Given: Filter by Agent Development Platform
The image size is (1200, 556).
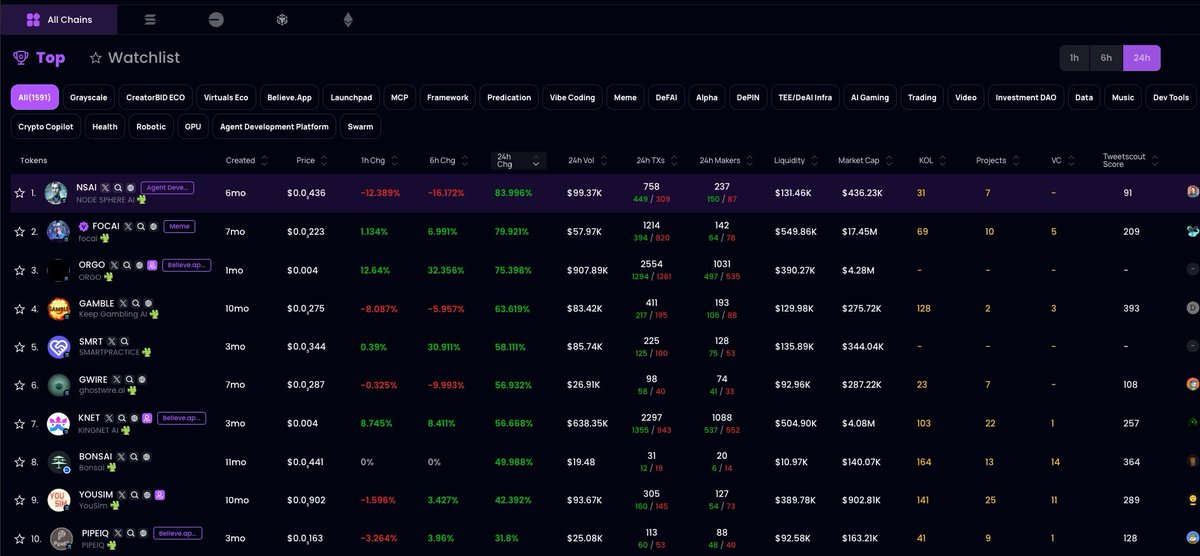Looking at the screenshot, I should point(274,127).
